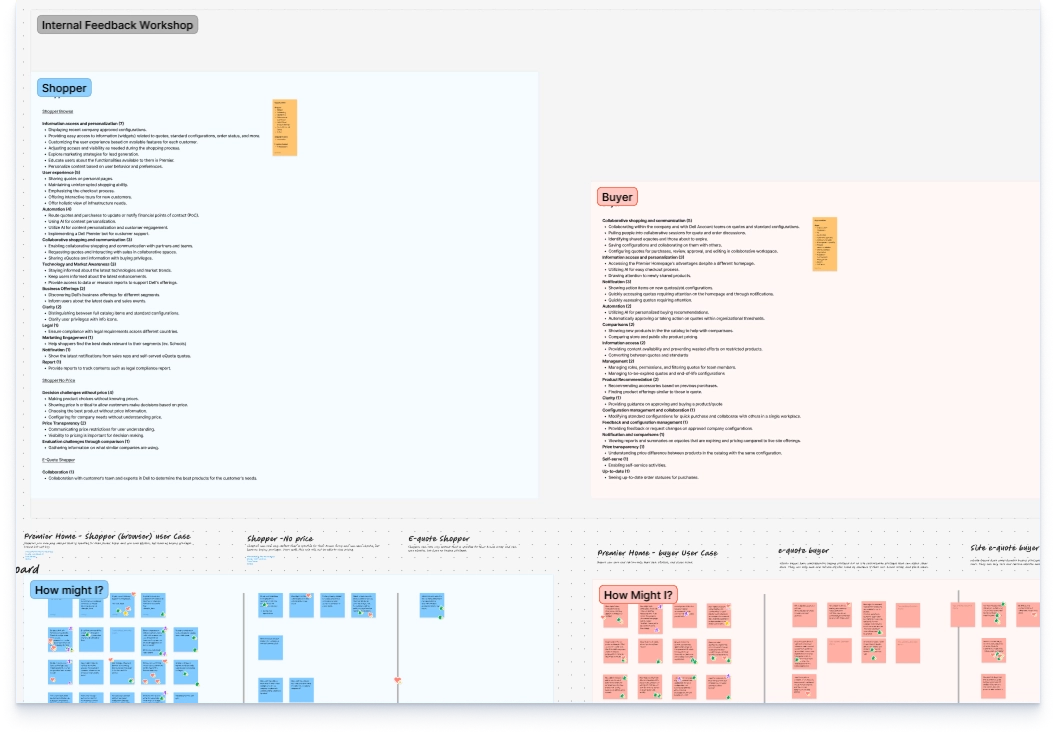Click the "Legal (1)" heading in Shopper
The height and width of the screenshot is (735, 1056).
(51, 325)
